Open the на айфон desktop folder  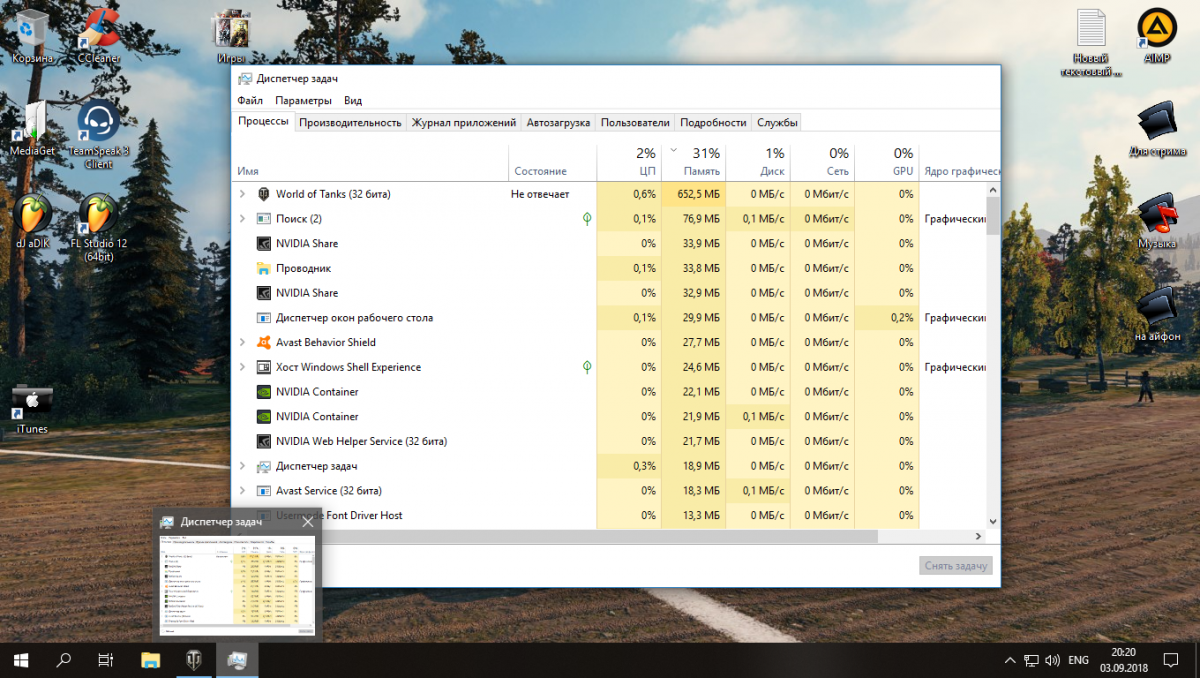[x=1156, y=314]
